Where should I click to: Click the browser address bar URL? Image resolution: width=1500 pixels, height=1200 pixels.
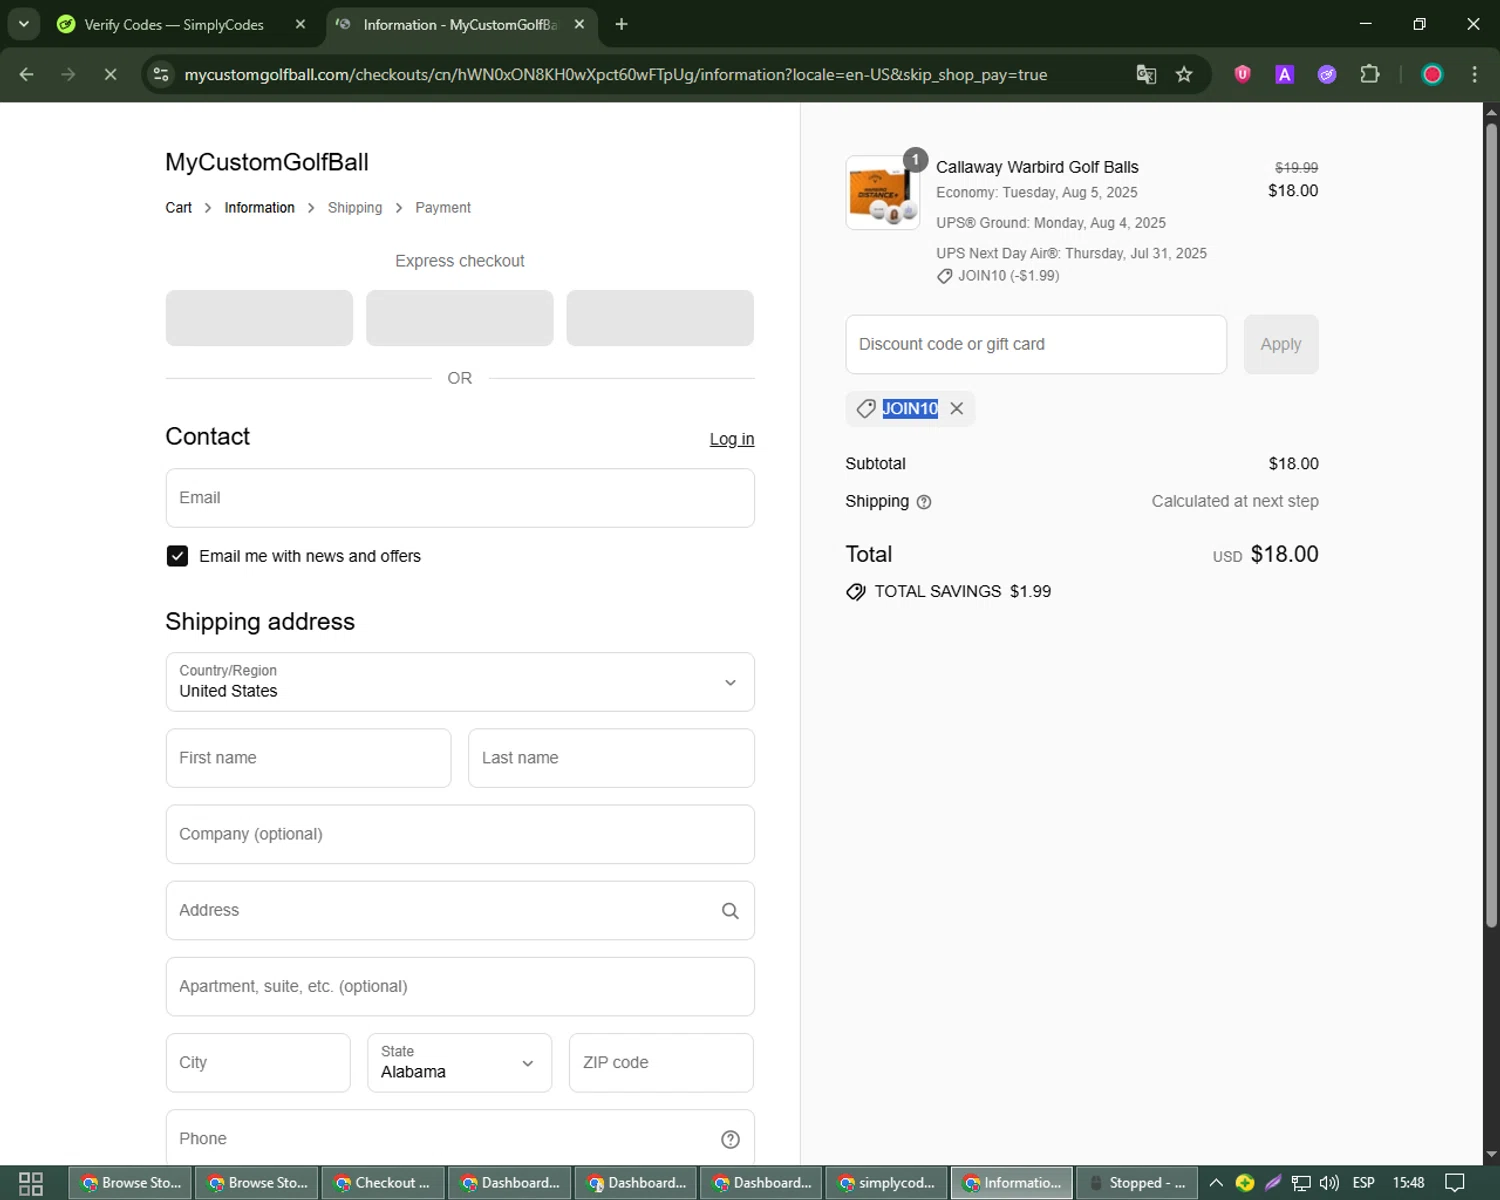click(615, 75)
